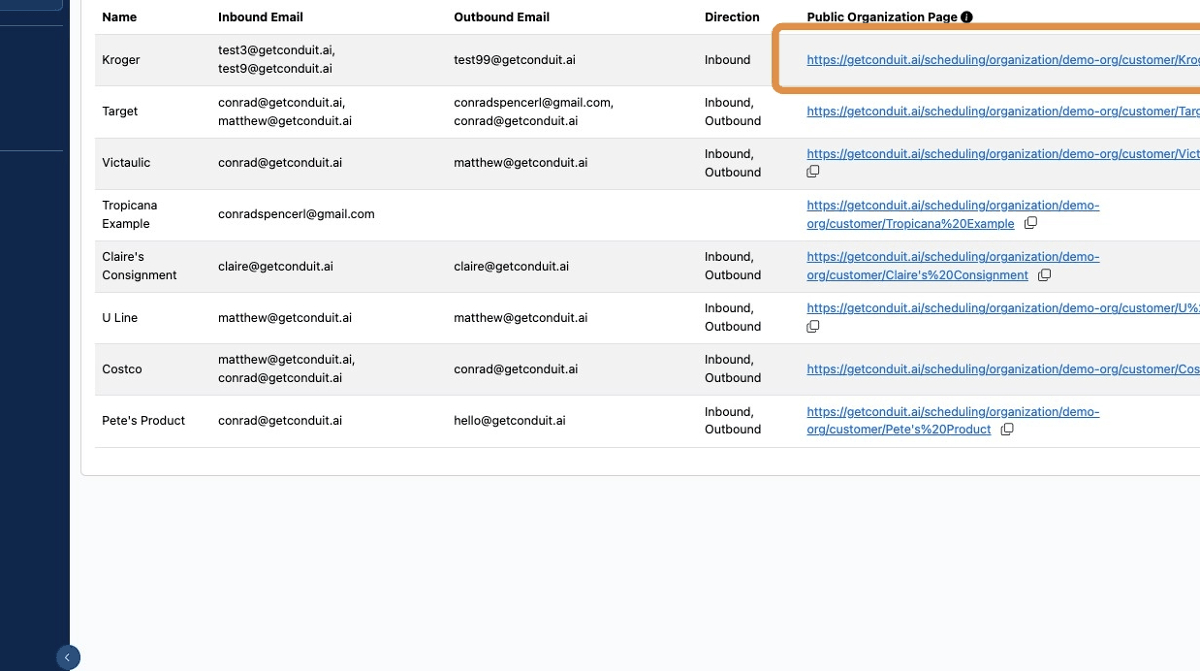
Task: Open the Costco public organization link
Action: pos(1003,369)
